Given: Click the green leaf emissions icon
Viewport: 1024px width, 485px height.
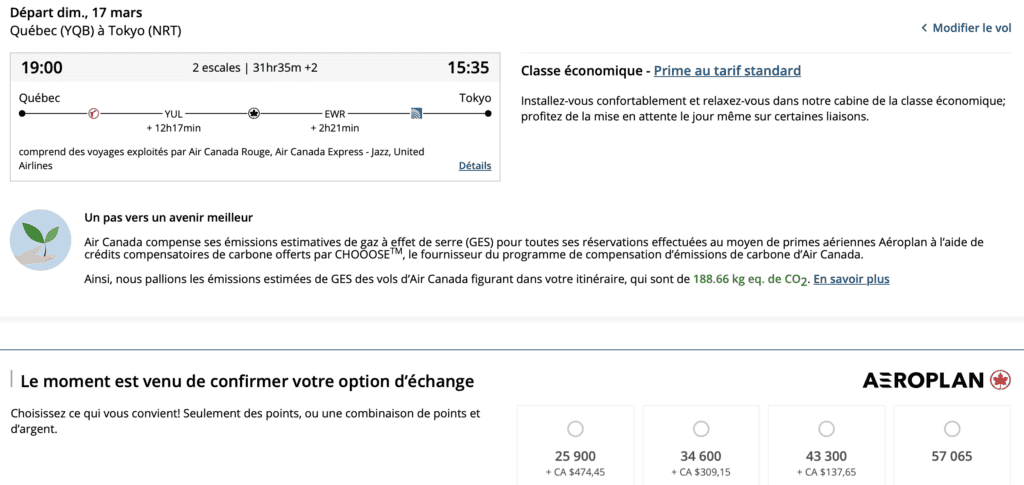Looking at the screenshot, I should point(39,240).
